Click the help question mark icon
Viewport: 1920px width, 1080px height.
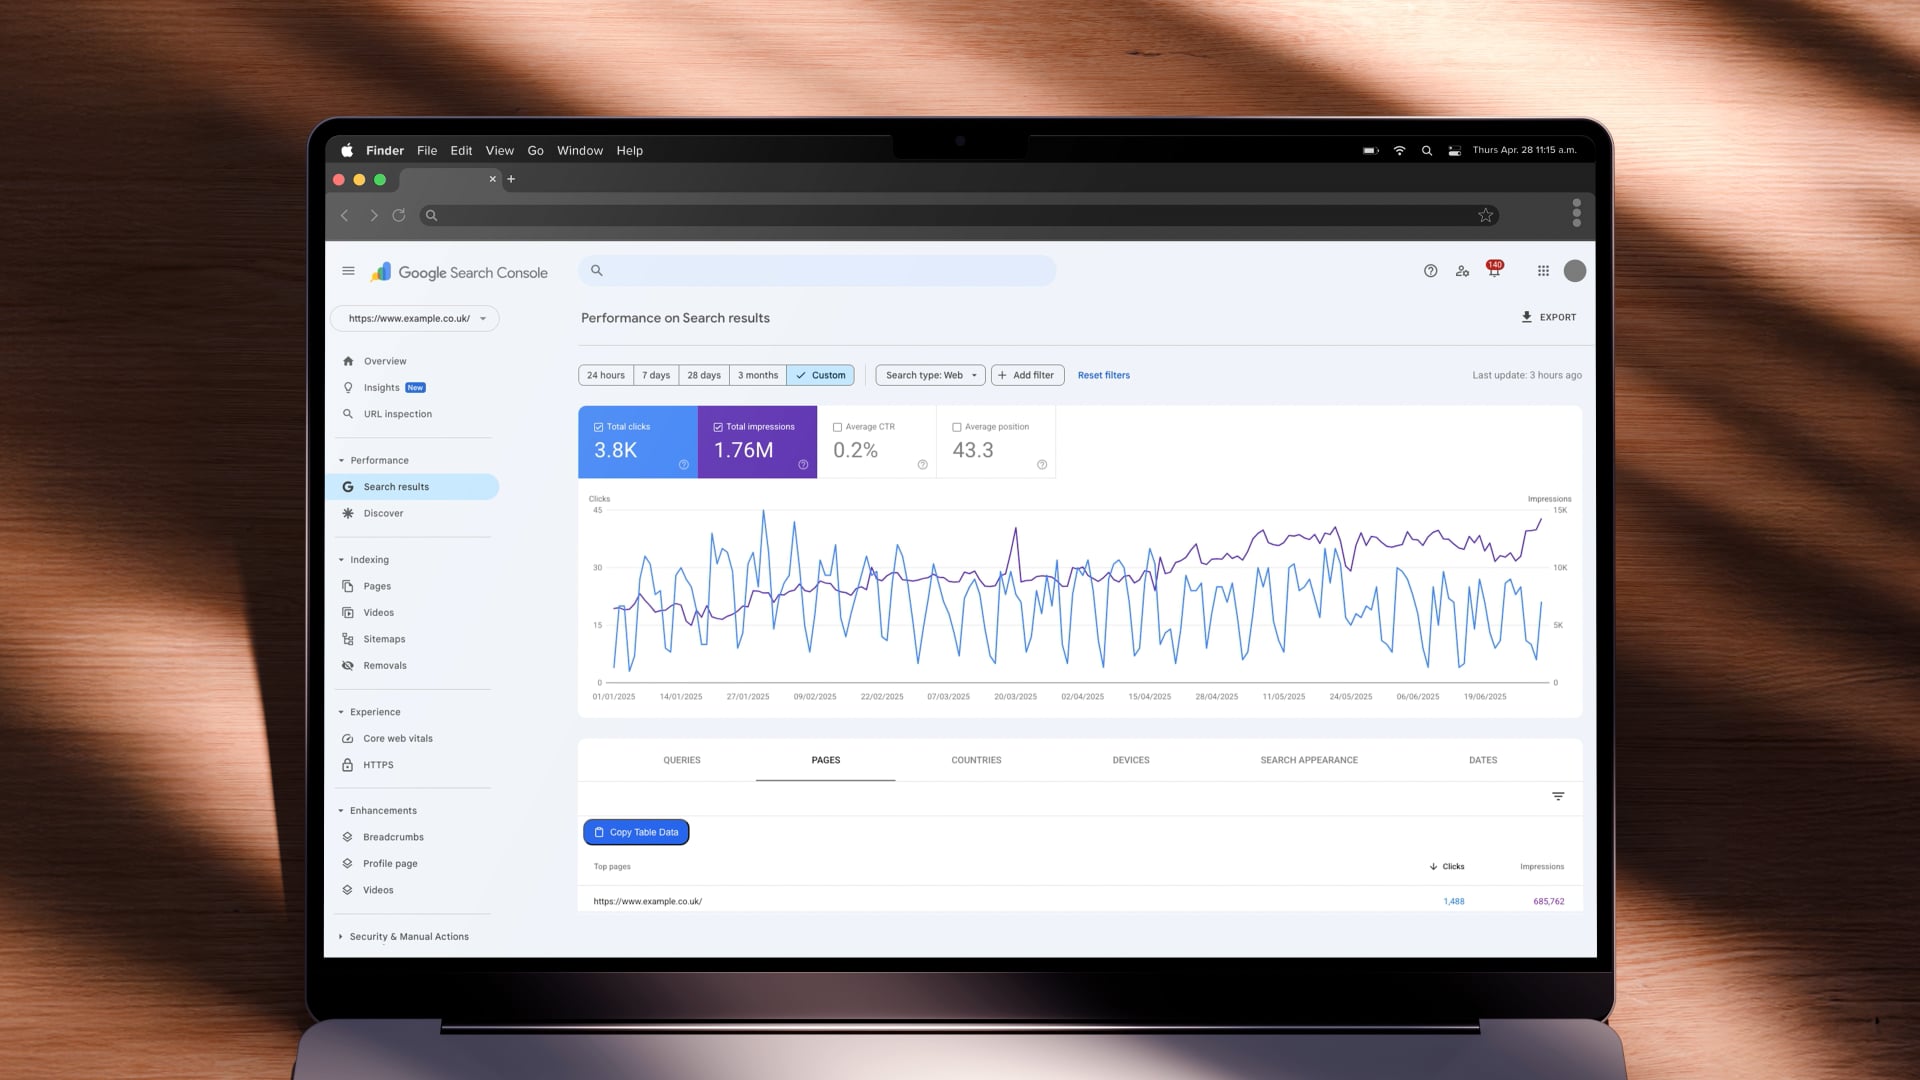point(1430,271)
